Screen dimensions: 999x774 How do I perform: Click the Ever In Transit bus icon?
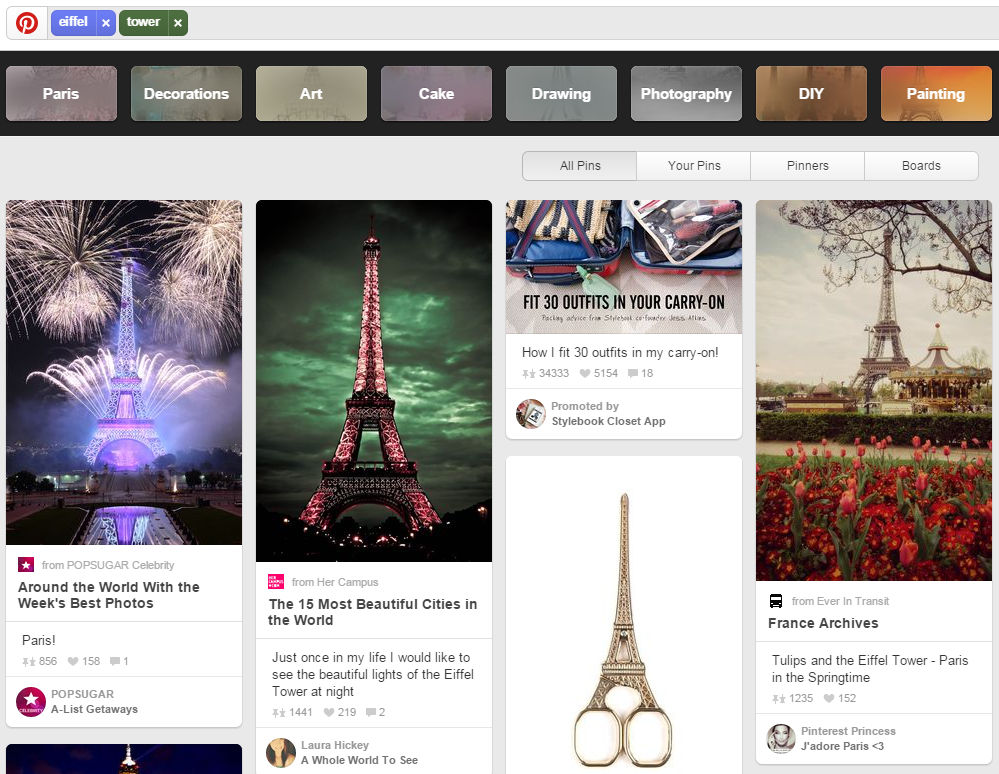pos(775,600)
